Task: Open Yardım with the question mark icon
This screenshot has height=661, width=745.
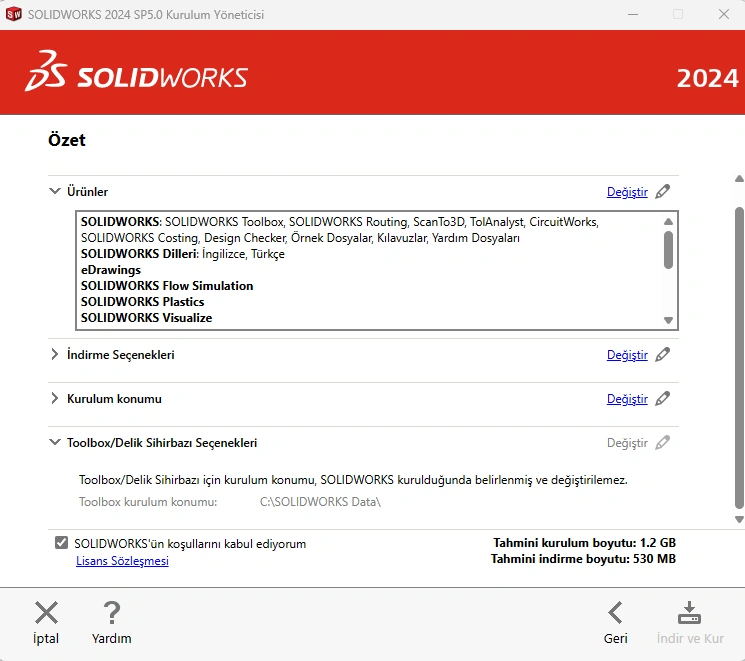Action: point(112,613)
